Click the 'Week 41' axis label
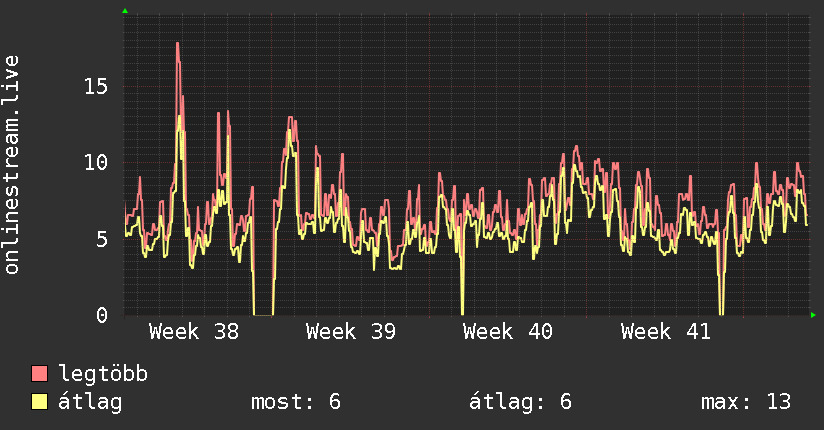Viewport: 824px width, 430px height. (x=665, y=332)
